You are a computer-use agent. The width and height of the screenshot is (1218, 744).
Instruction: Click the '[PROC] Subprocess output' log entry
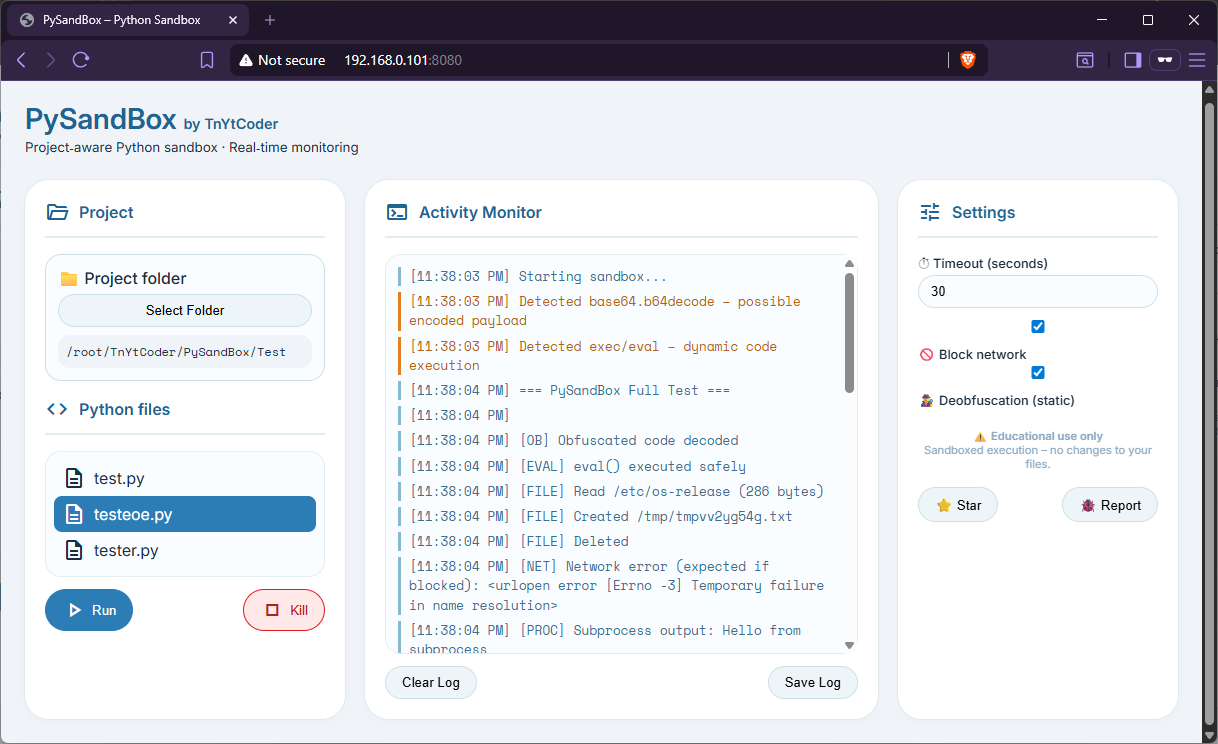[620, 638]
